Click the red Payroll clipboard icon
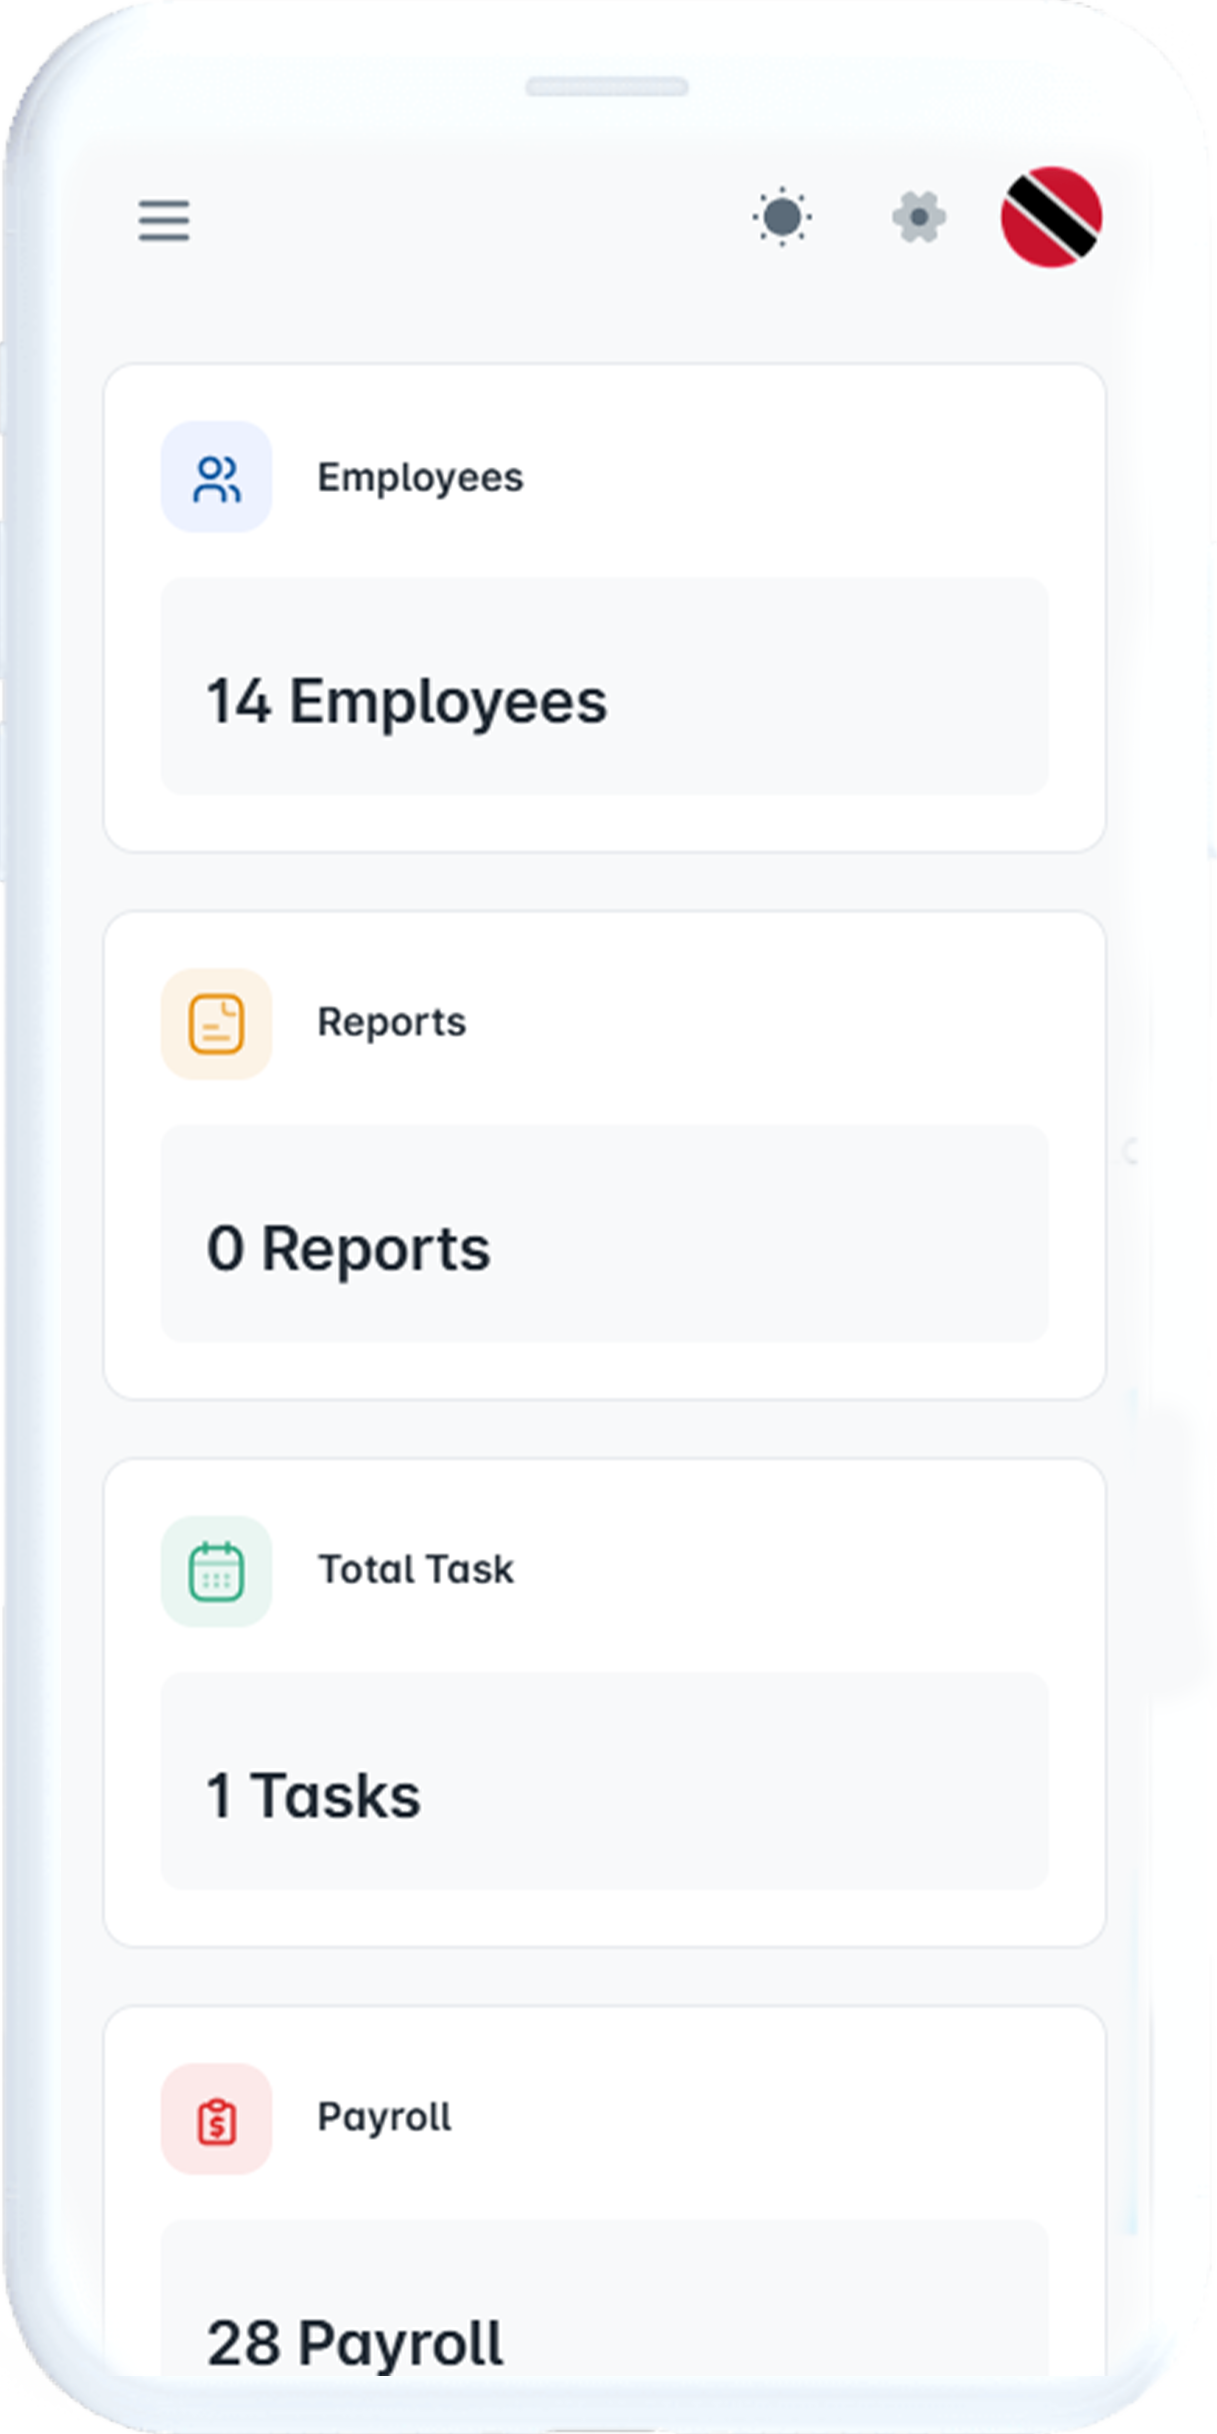 click(x=216, y=2118)
